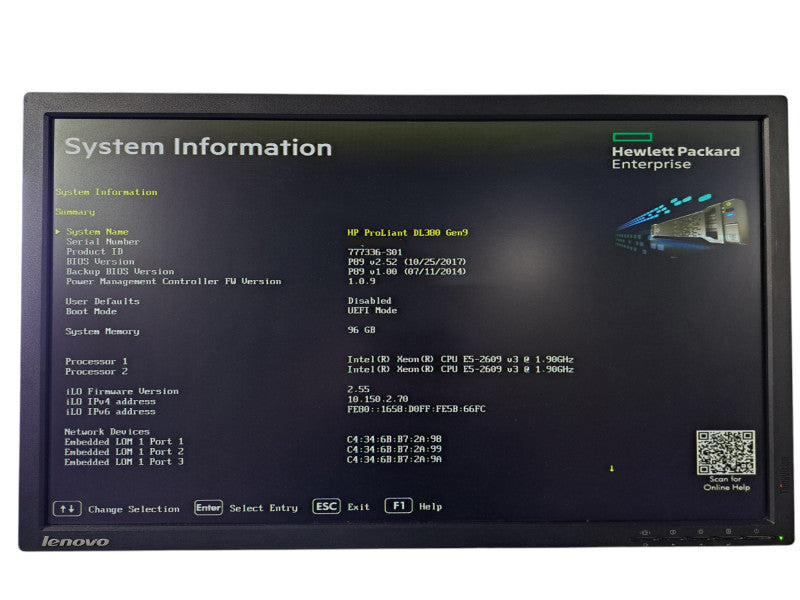Click the P89 v1.00 backup BIOS value
This screenshot has height=600, width=800.
pos(407,271)
